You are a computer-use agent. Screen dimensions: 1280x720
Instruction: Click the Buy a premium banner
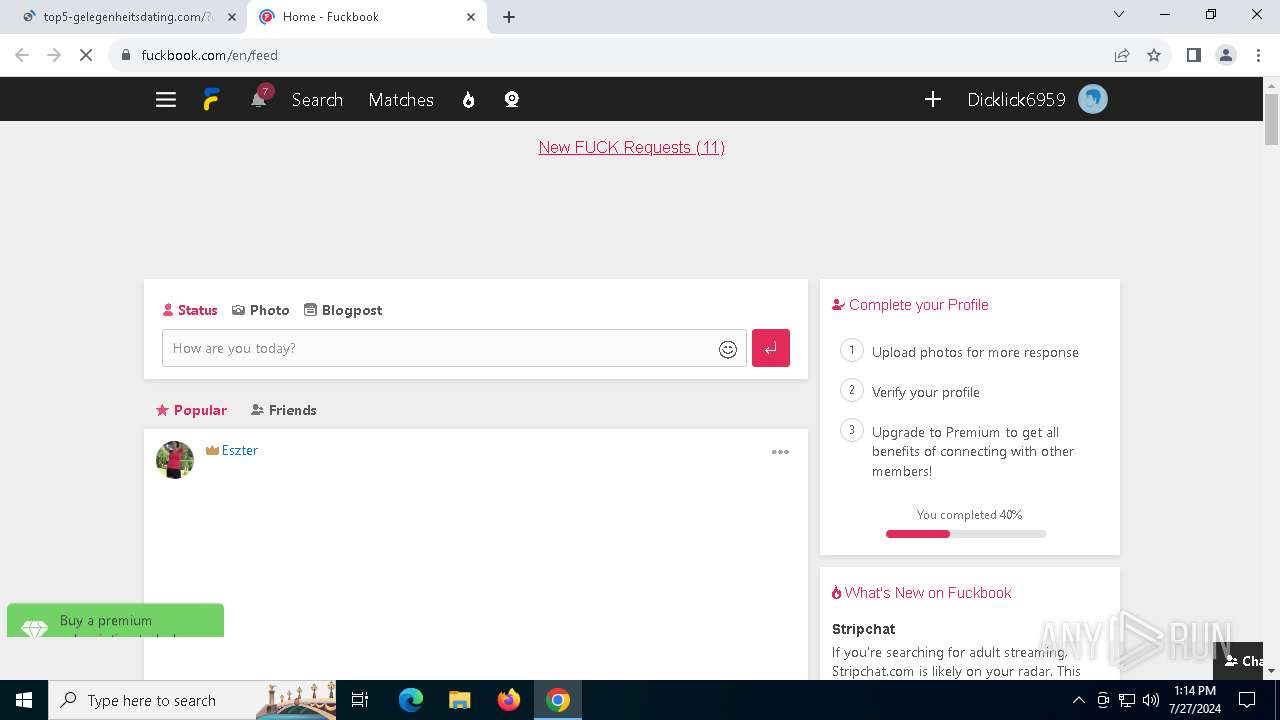(115, 620)
